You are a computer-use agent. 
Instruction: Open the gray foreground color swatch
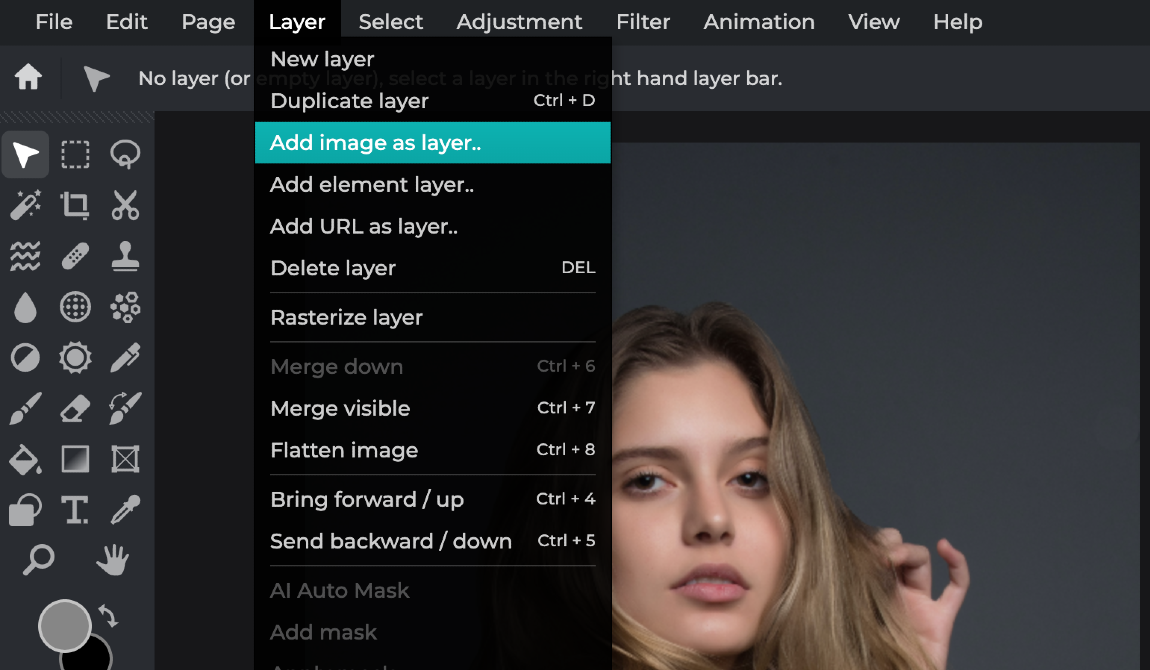coord(64,626)
